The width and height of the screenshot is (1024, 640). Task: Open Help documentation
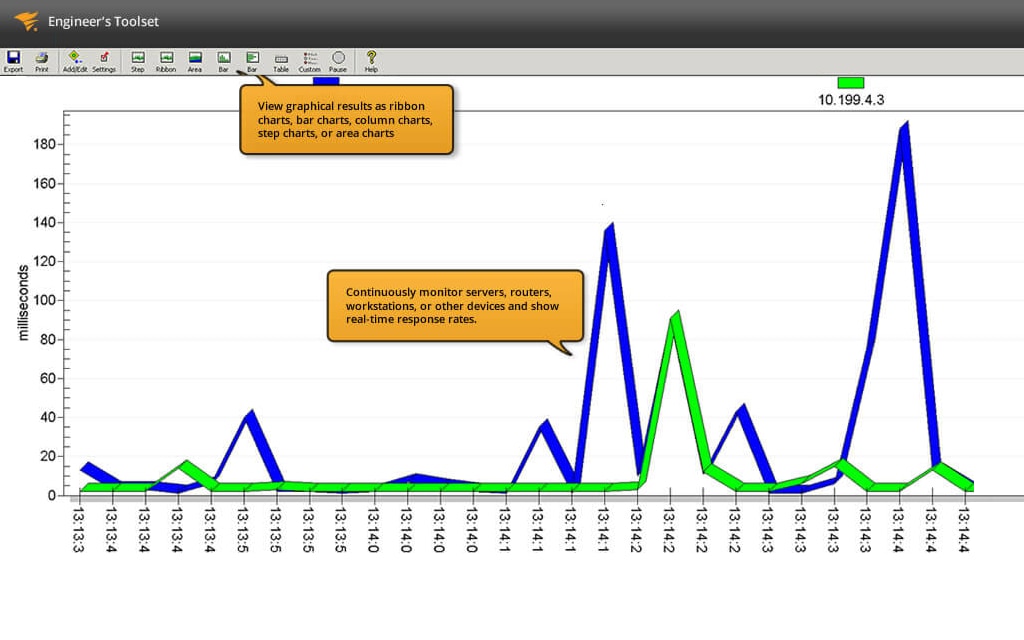pos(370,60)
